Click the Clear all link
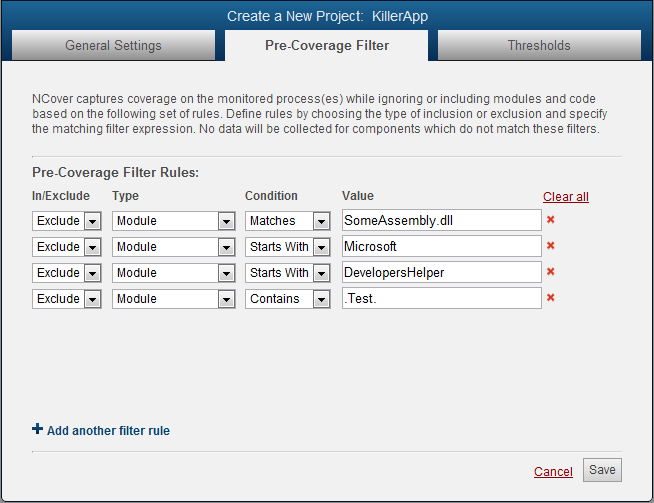 point(566,197)
